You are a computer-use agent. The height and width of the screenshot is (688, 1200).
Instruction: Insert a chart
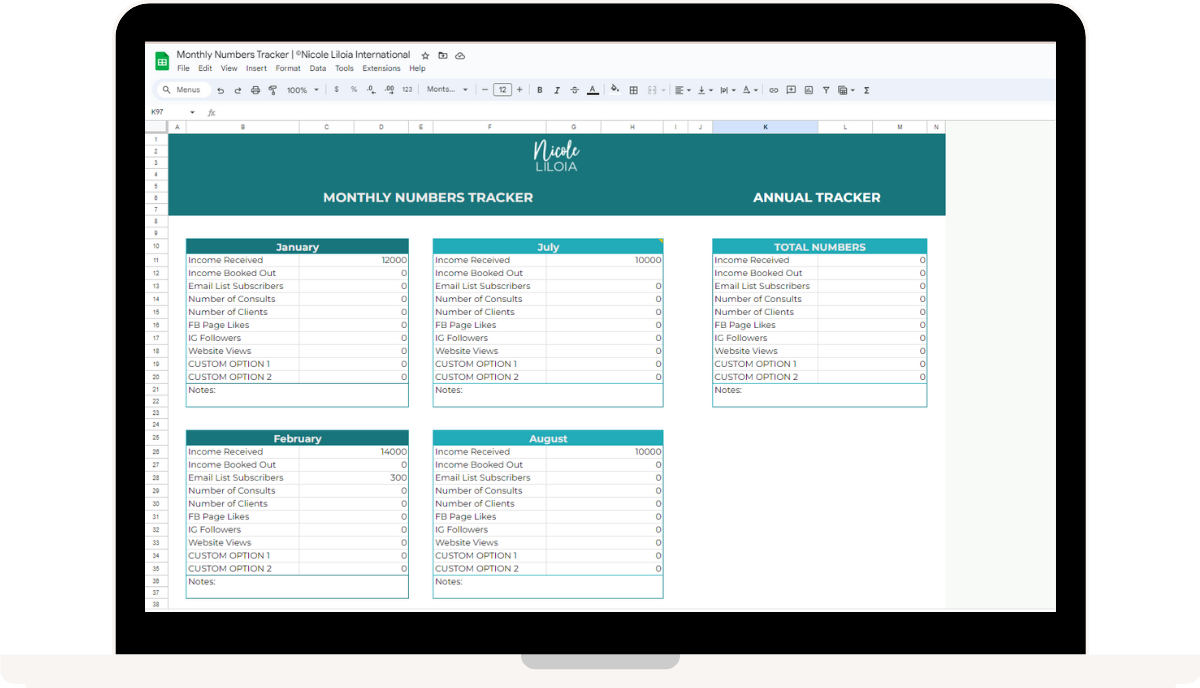coord(809,90)
